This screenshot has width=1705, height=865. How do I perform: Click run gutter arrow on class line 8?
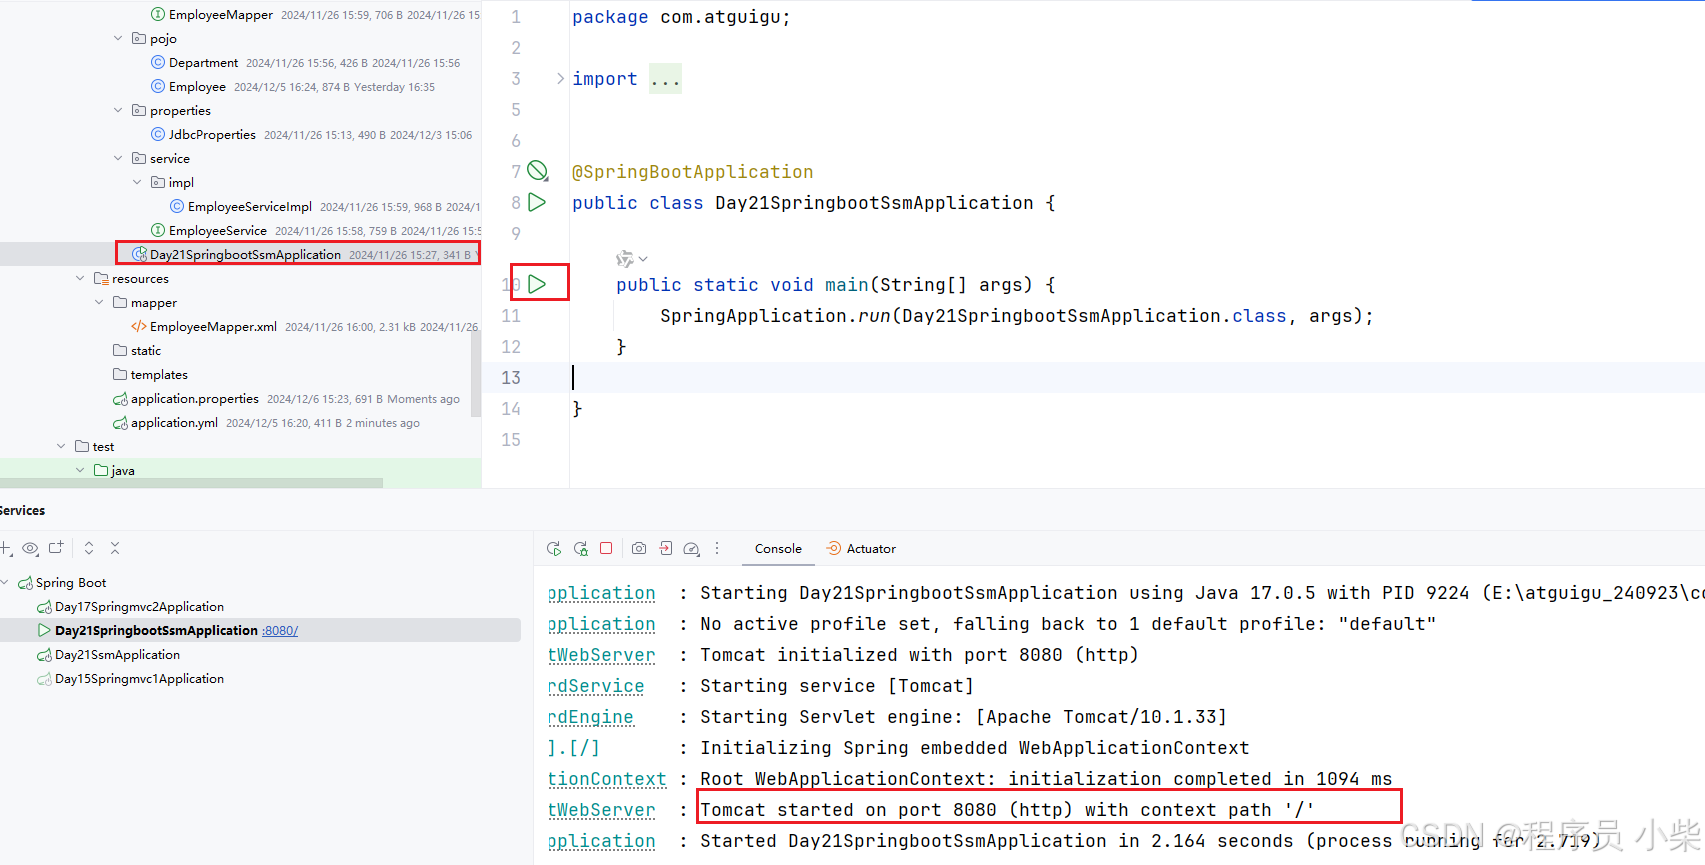click(x=537, y=202)
